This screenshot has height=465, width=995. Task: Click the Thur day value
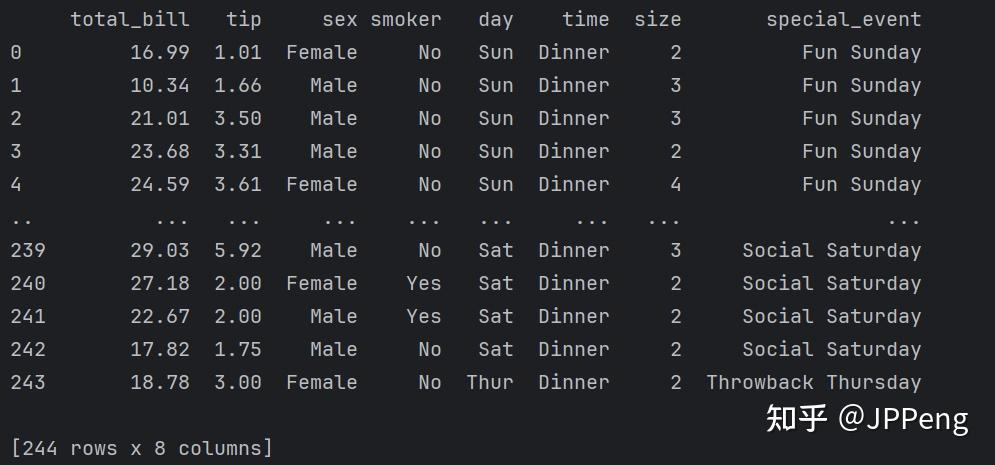tap(490, 383)
